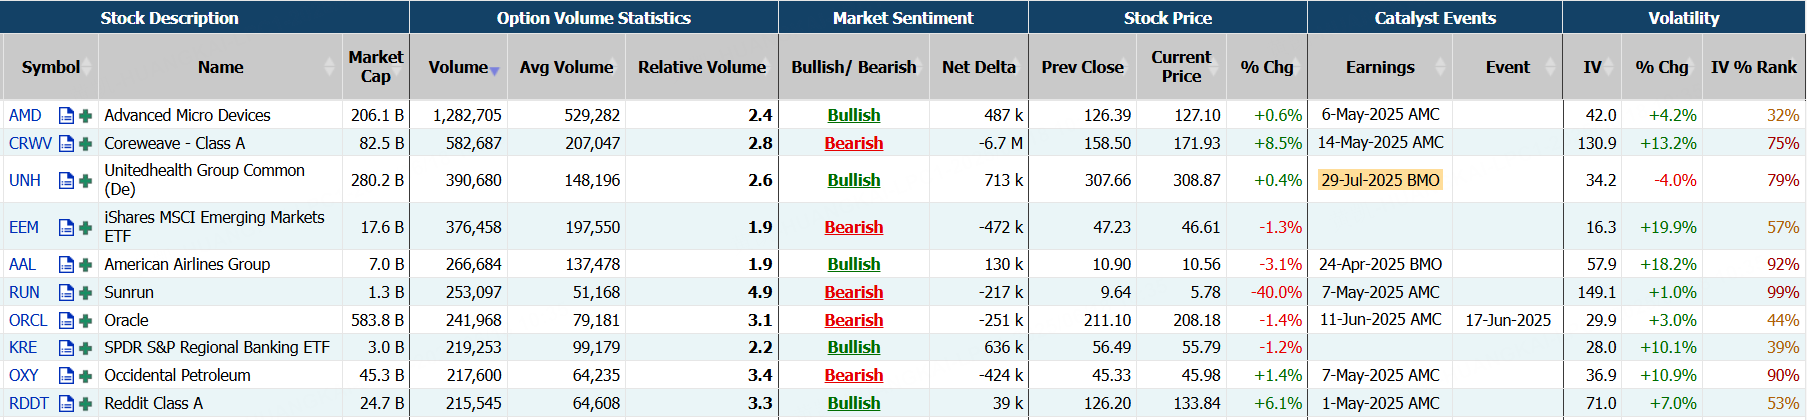The image size is (1807, 420).
Task: Sort by the Net Delta column header
Action: point(978,67)
